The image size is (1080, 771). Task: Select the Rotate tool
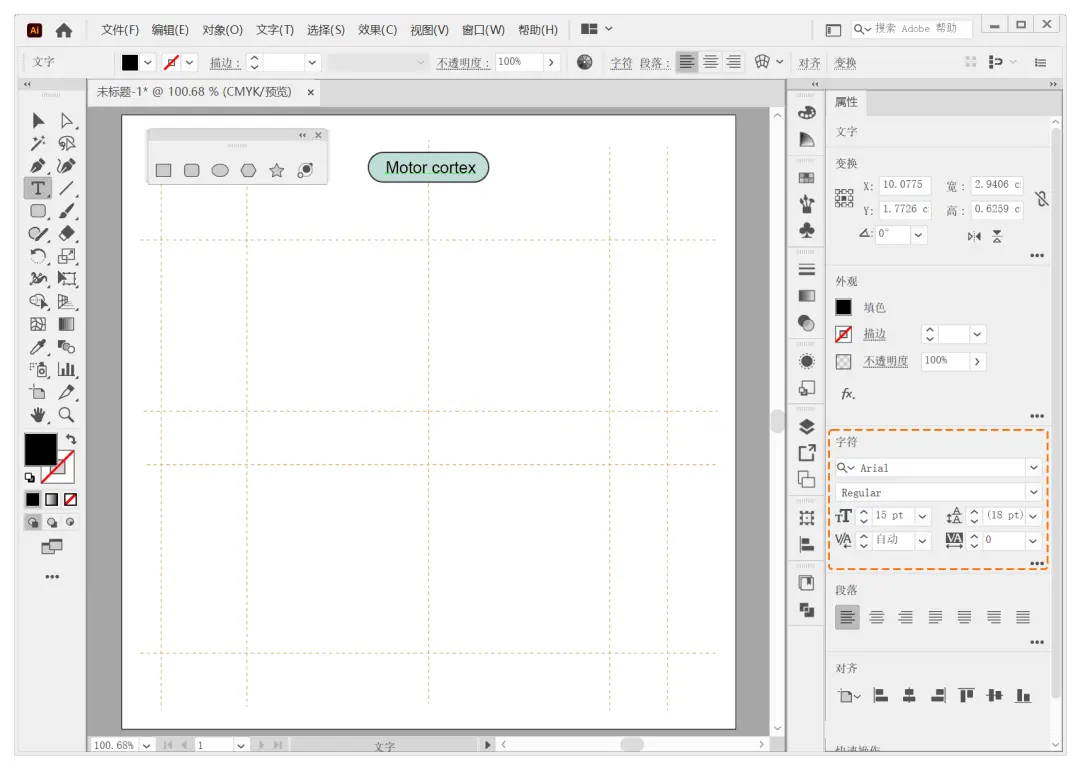point(38,256)
